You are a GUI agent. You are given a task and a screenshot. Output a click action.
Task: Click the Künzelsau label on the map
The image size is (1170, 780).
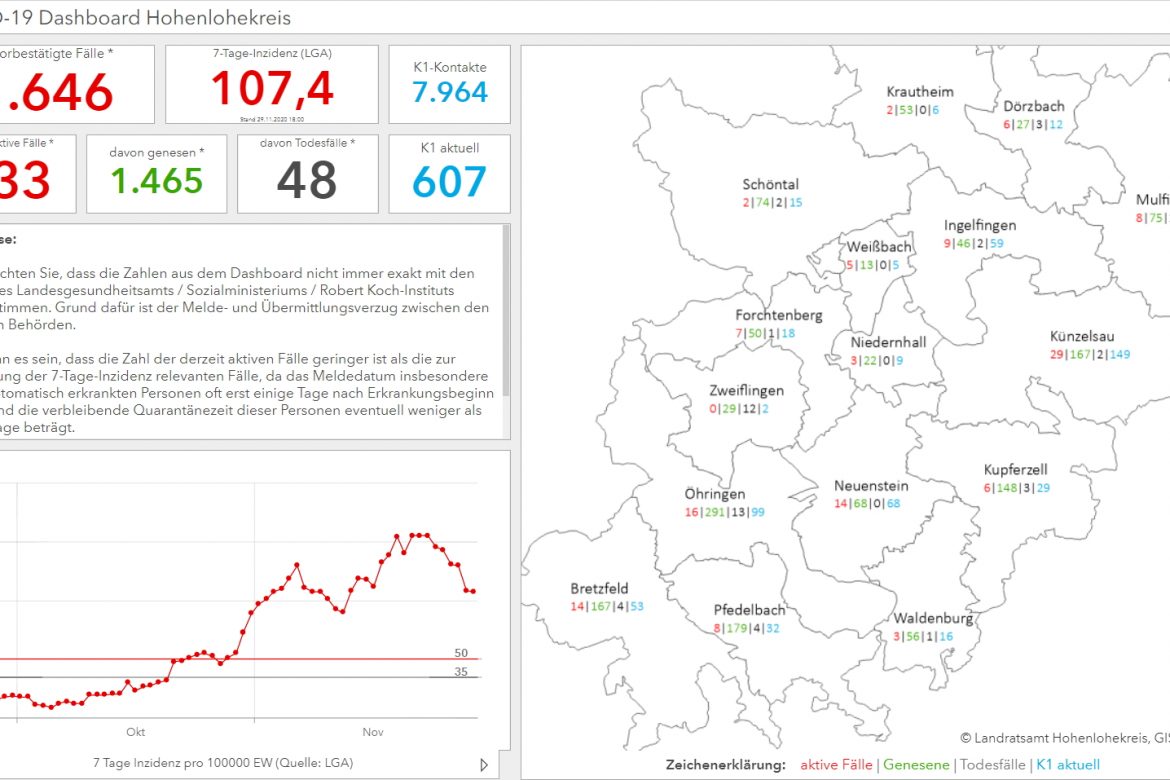coord(1082,337)
